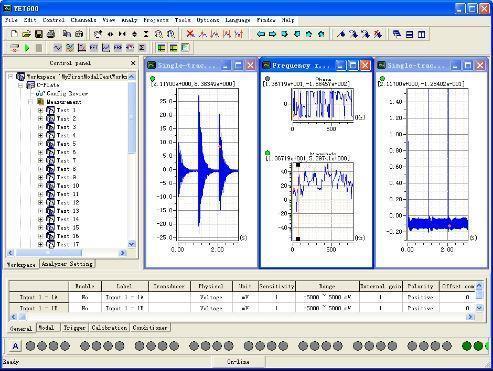
Task: Open the Channels menu
Action: (83, 20)
